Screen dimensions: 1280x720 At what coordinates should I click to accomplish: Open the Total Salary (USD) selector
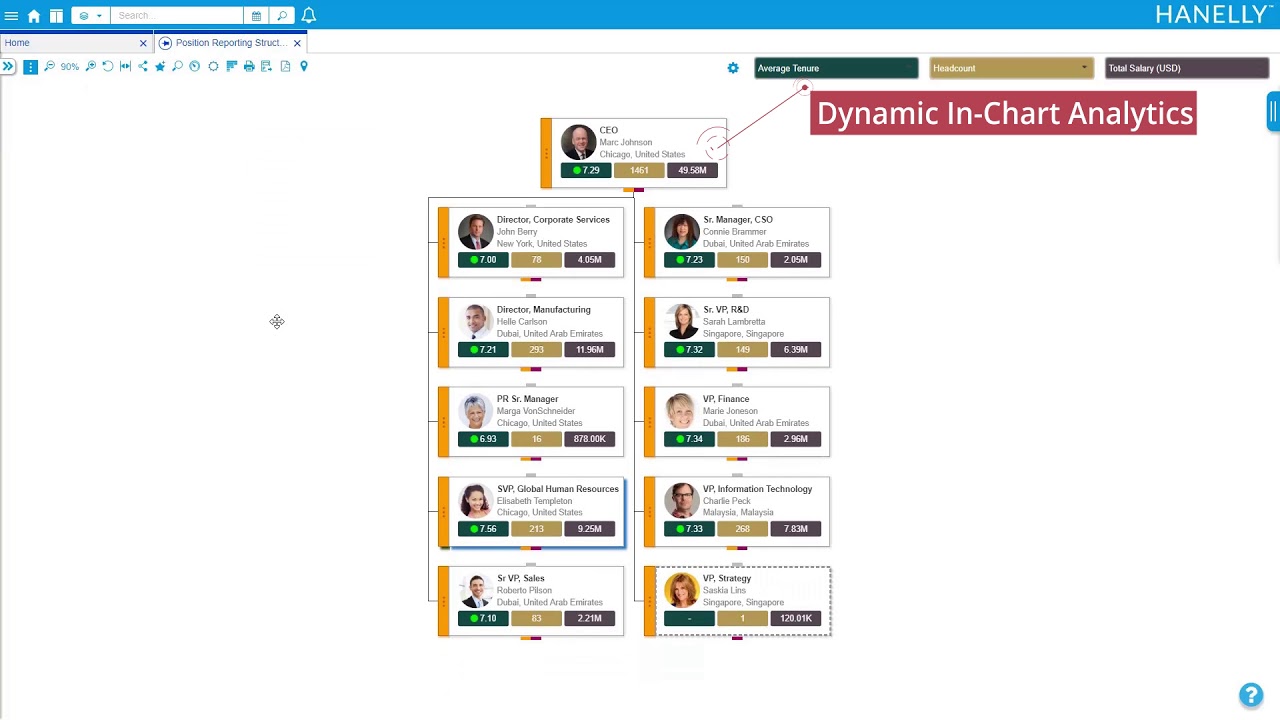point(1187,68)
